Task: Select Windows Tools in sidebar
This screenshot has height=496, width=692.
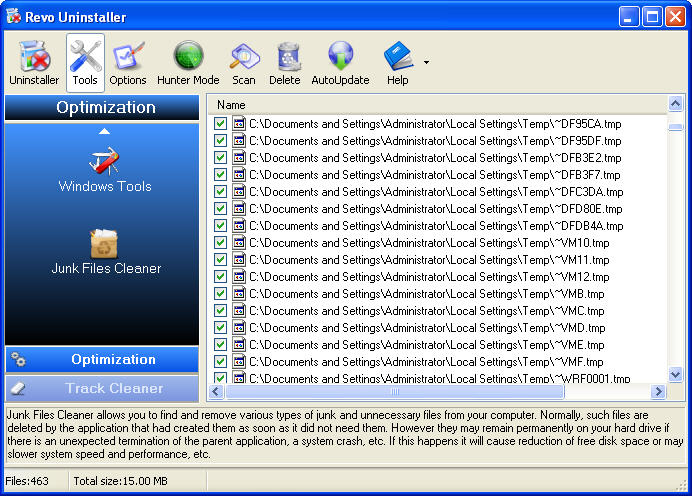Action: (x=105, y=168)
